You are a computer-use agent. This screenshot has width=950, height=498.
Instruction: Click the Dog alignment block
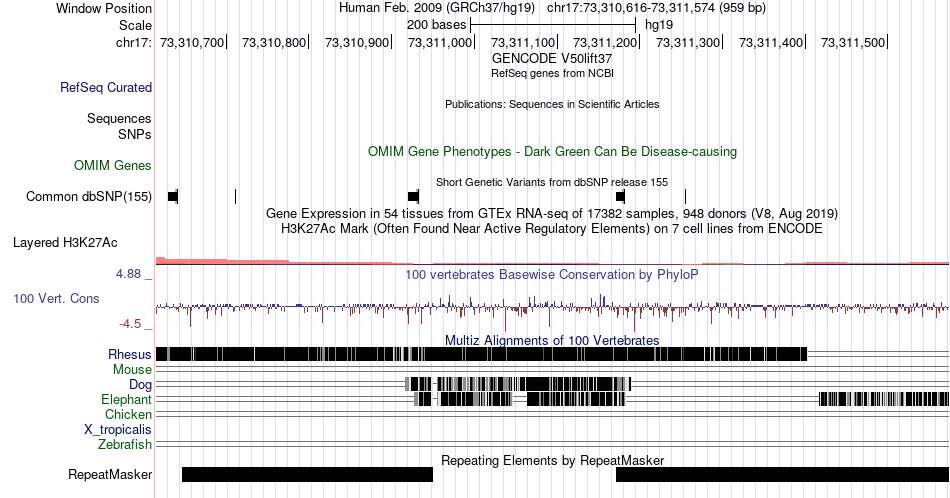518,384
